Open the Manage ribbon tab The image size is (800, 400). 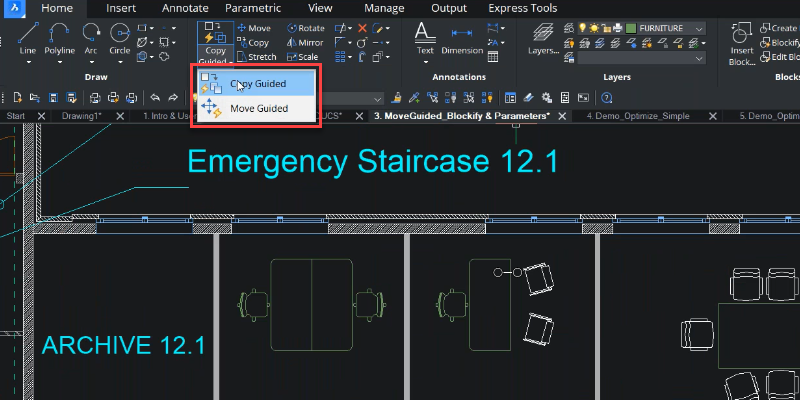(x=384, y=8)
